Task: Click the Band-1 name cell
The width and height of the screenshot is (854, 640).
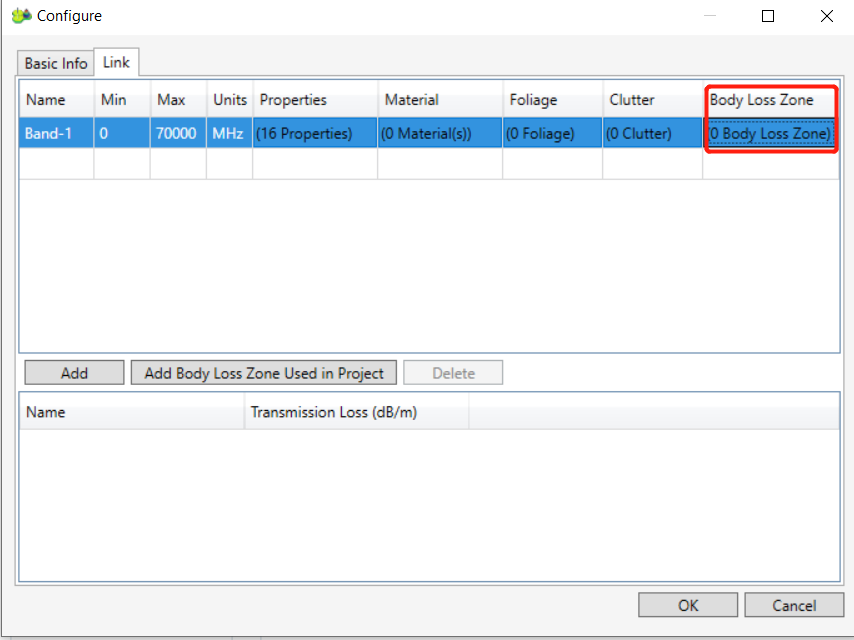Action: [x=56, y=133]
